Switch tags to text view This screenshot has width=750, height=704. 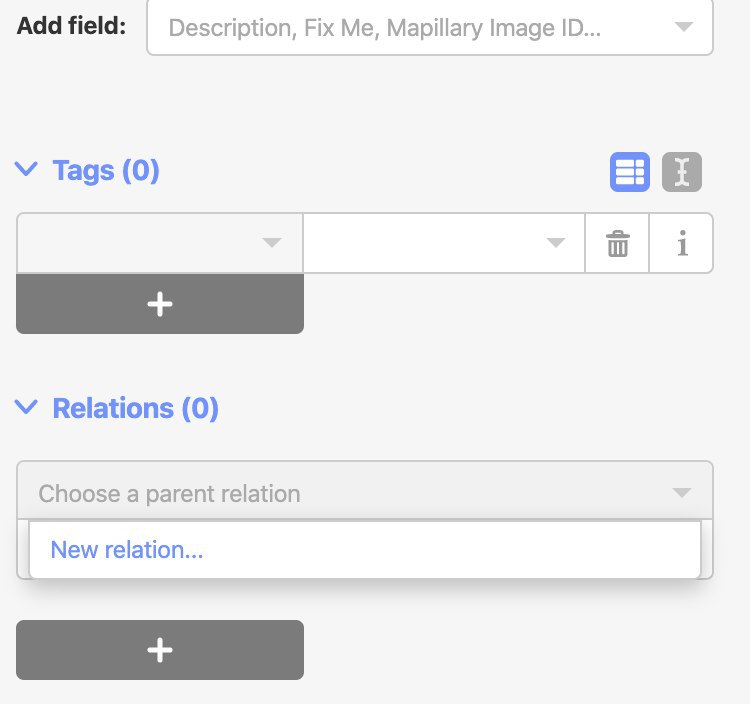tap(682, 172)
